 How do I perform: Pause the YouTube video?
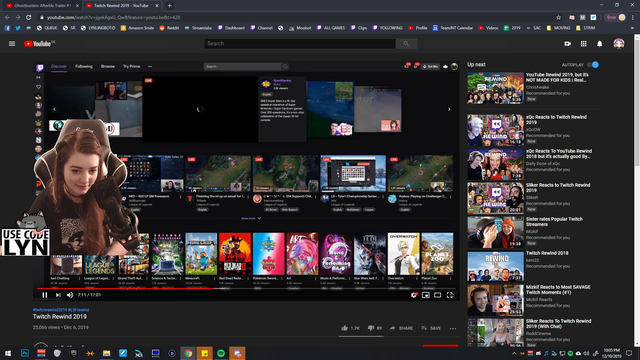click(x=45, y=295)
